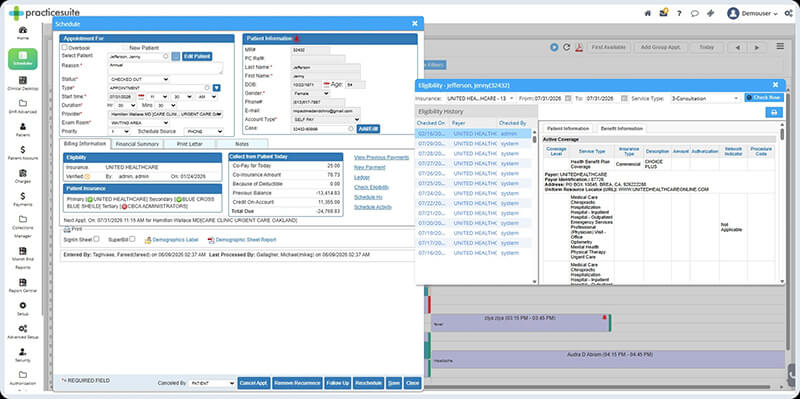Open the Patient module in the sidebar
The image size is (800, 399).
pyautogui.click(x=22, y=130)
